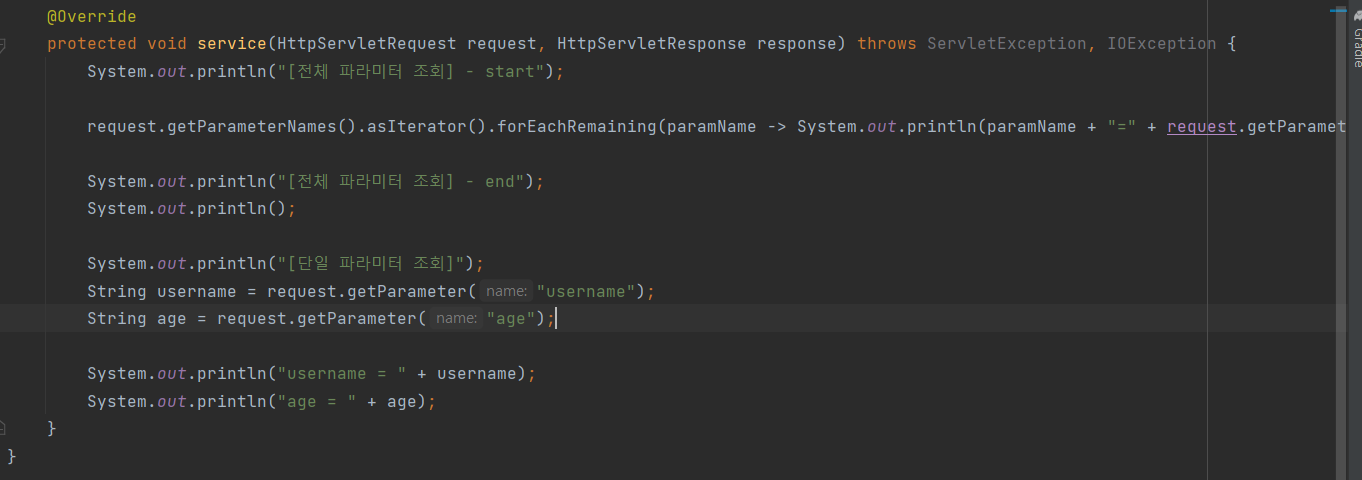
Task: Click the underlined request reference
Action: [x=1201, y=127]
